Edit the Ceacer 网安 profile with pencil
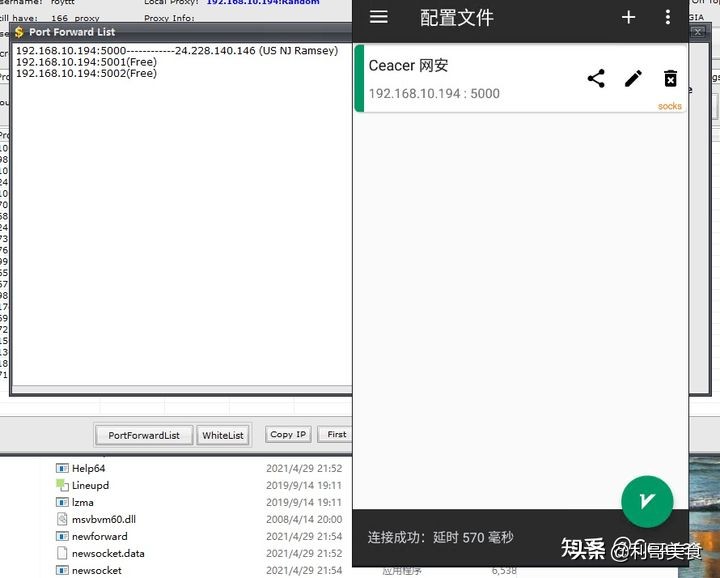This screenshot has height=578, width=720. point(633,79)
